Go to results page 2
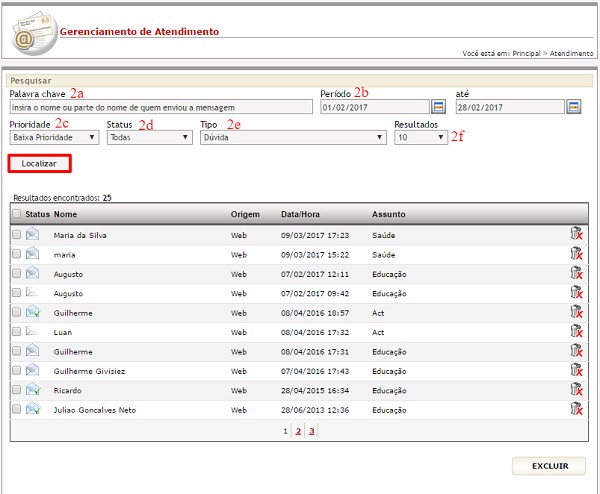The image size is (600, 494). [x=298, y=431]
